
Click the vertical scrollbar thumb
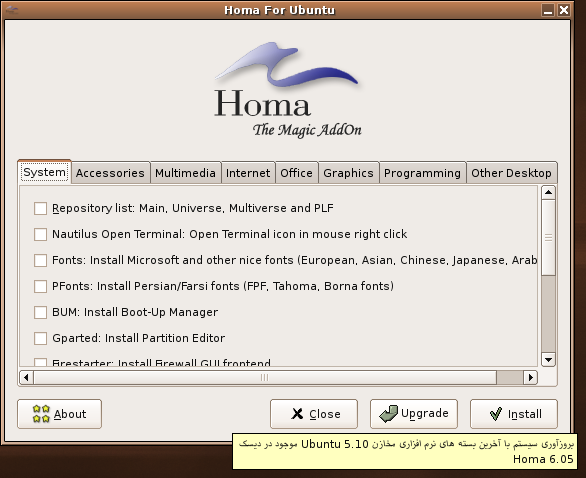point(548,238)
